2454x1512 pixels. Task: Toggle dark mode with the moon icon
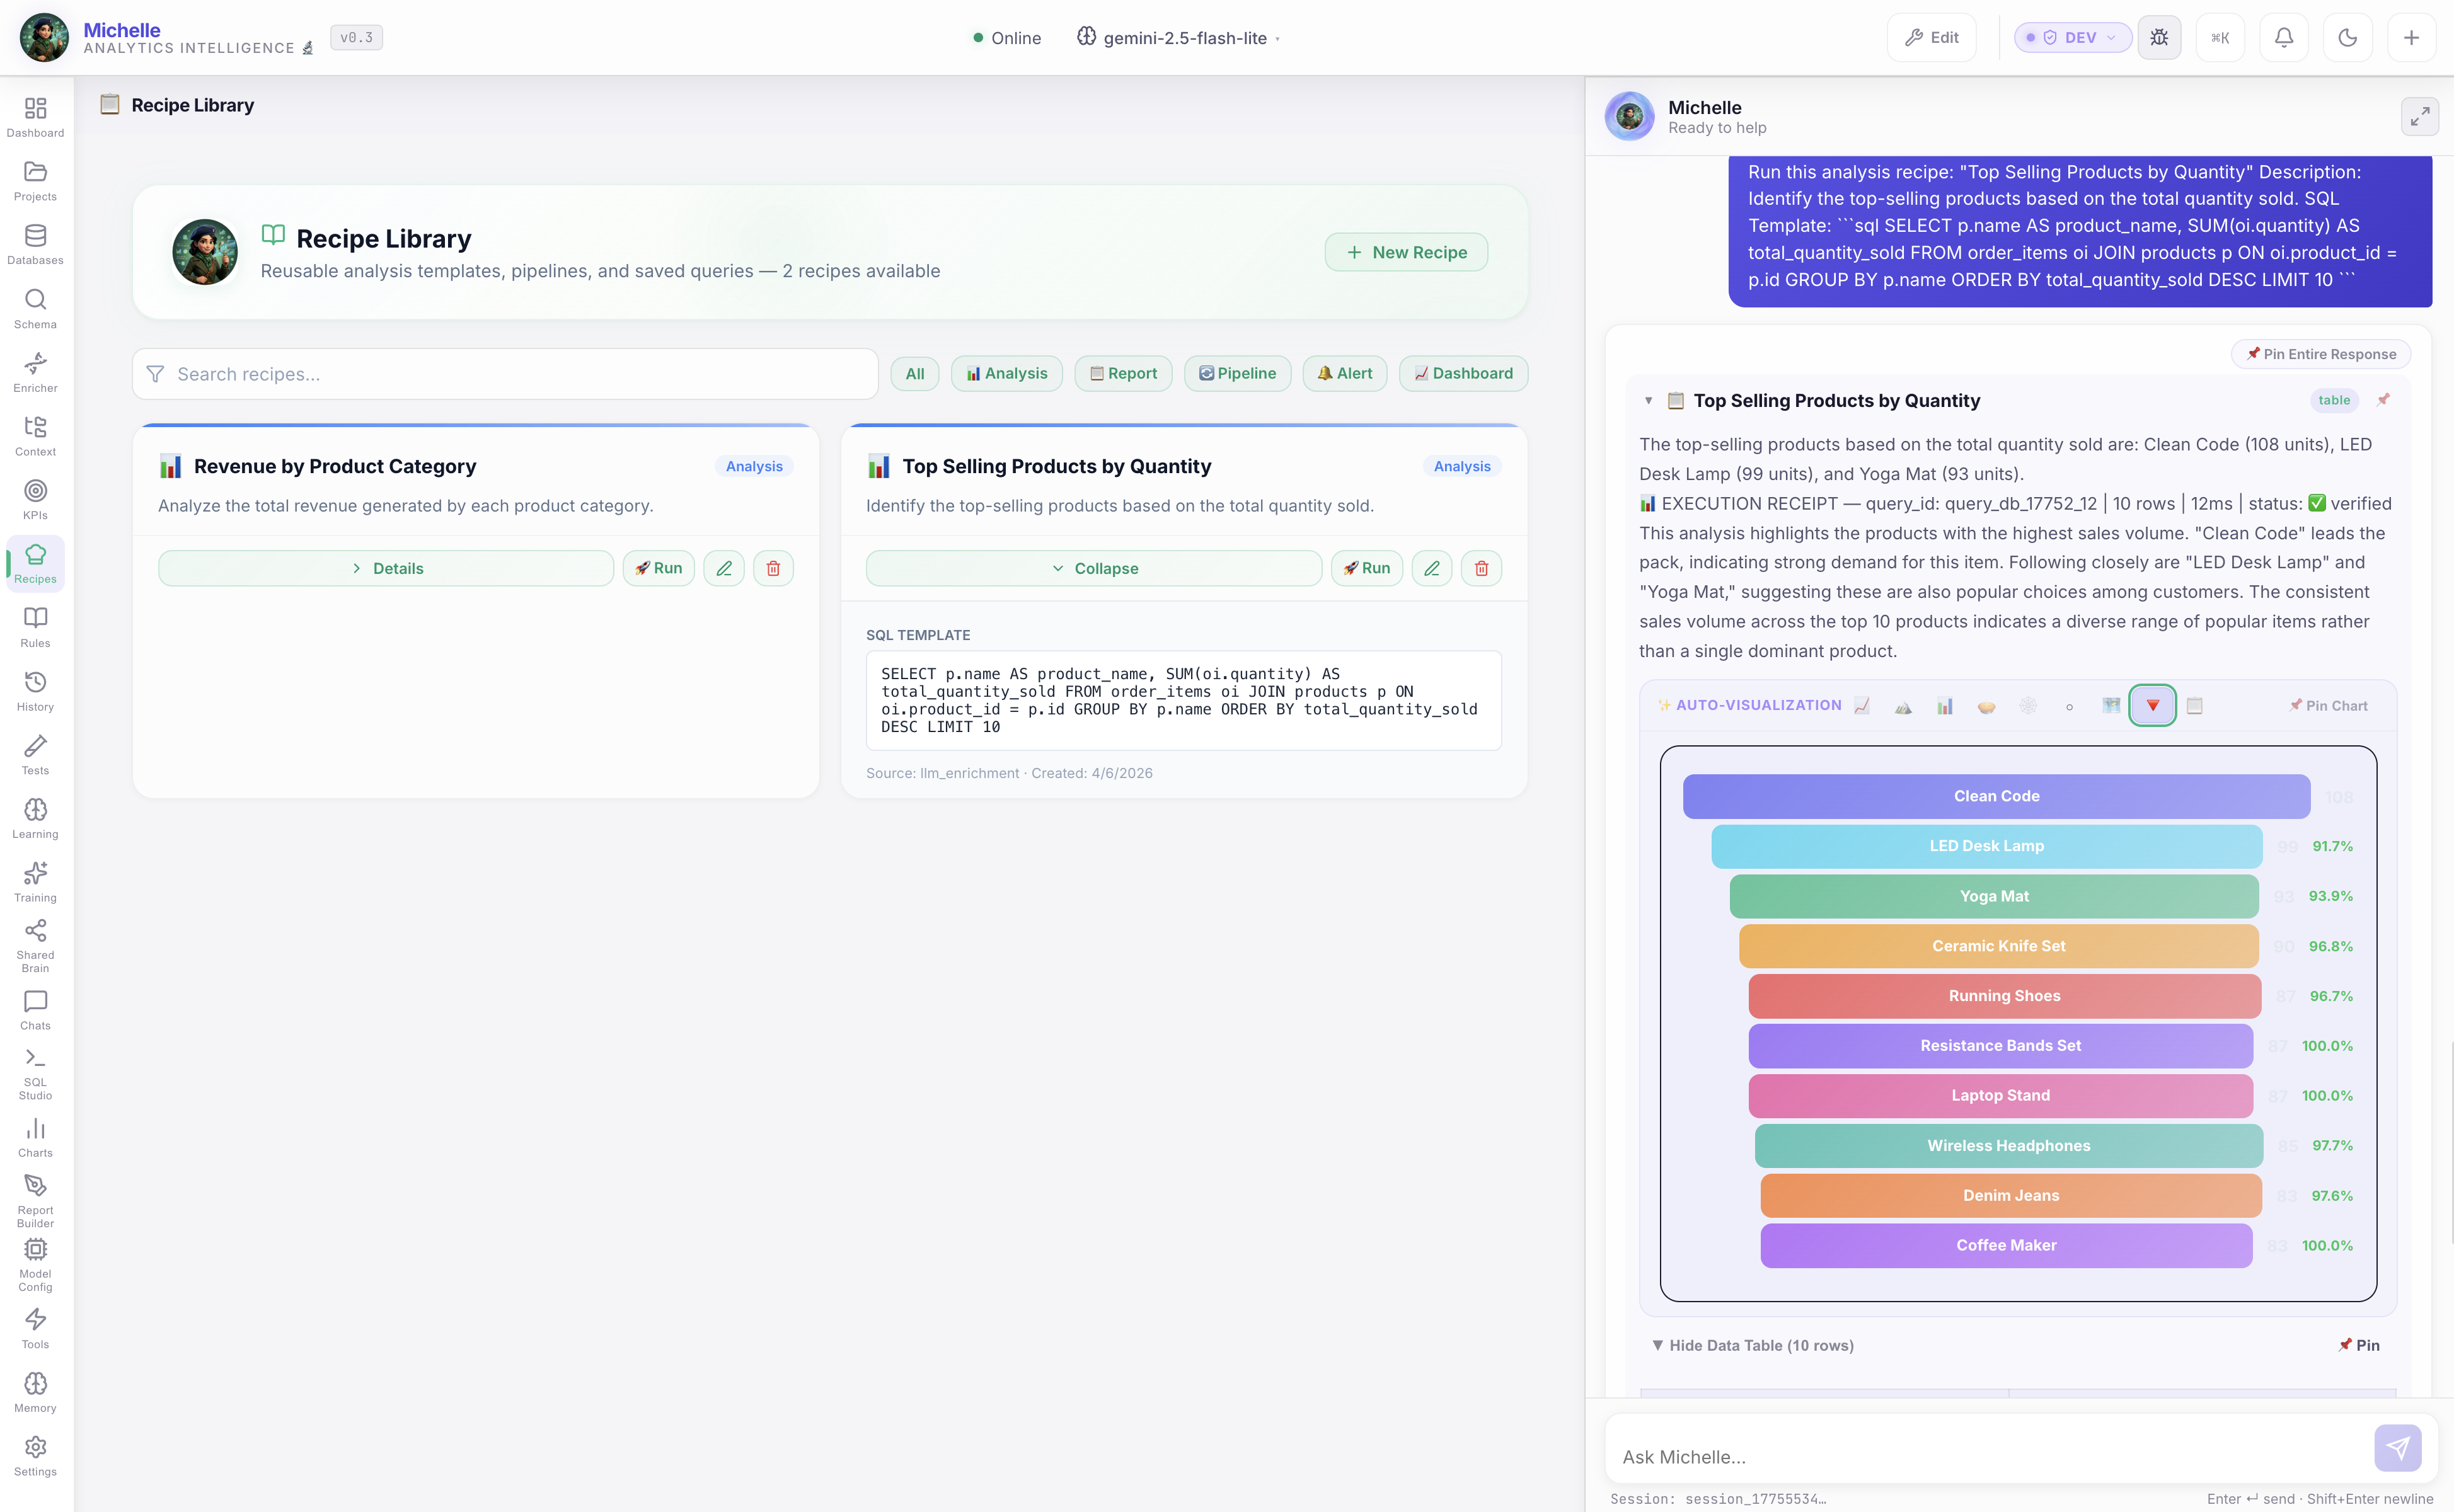(x=2347, y=37)
